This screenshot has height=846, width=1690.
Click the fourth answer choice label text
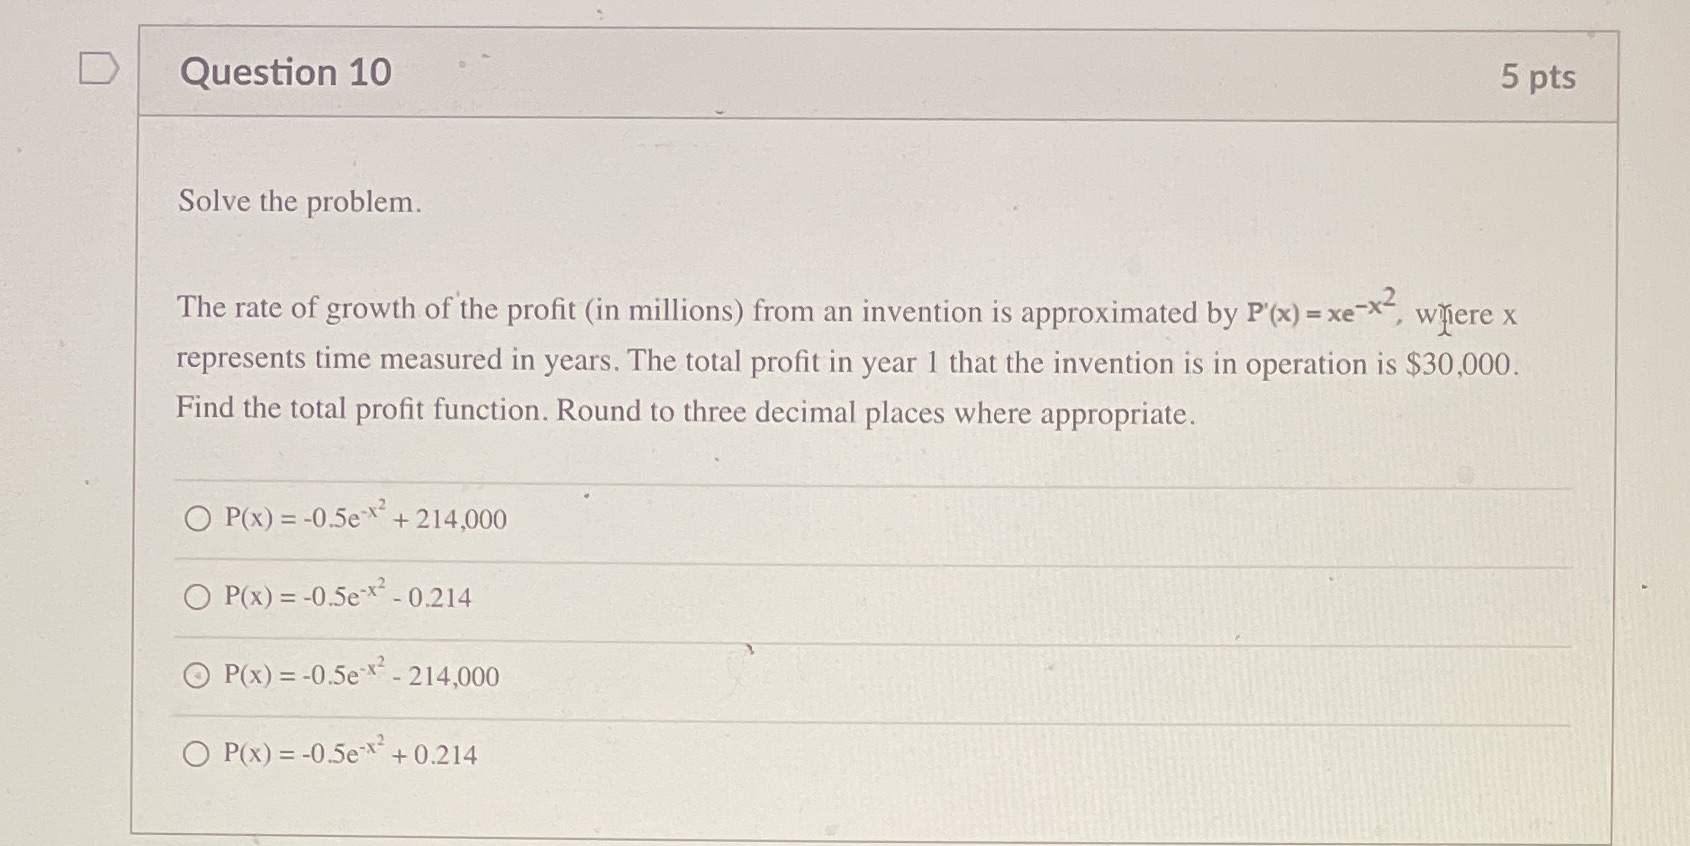(350, 753)
